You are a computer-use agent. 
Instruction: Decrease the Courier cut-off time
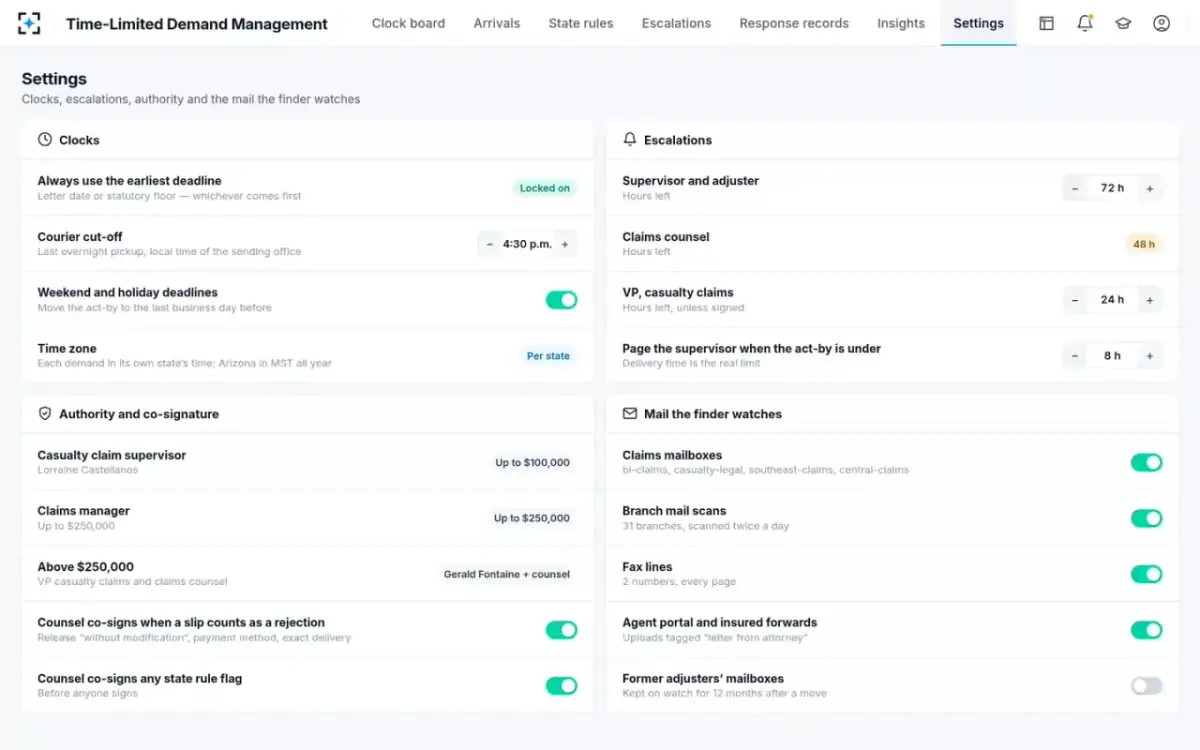pos(490,244)
